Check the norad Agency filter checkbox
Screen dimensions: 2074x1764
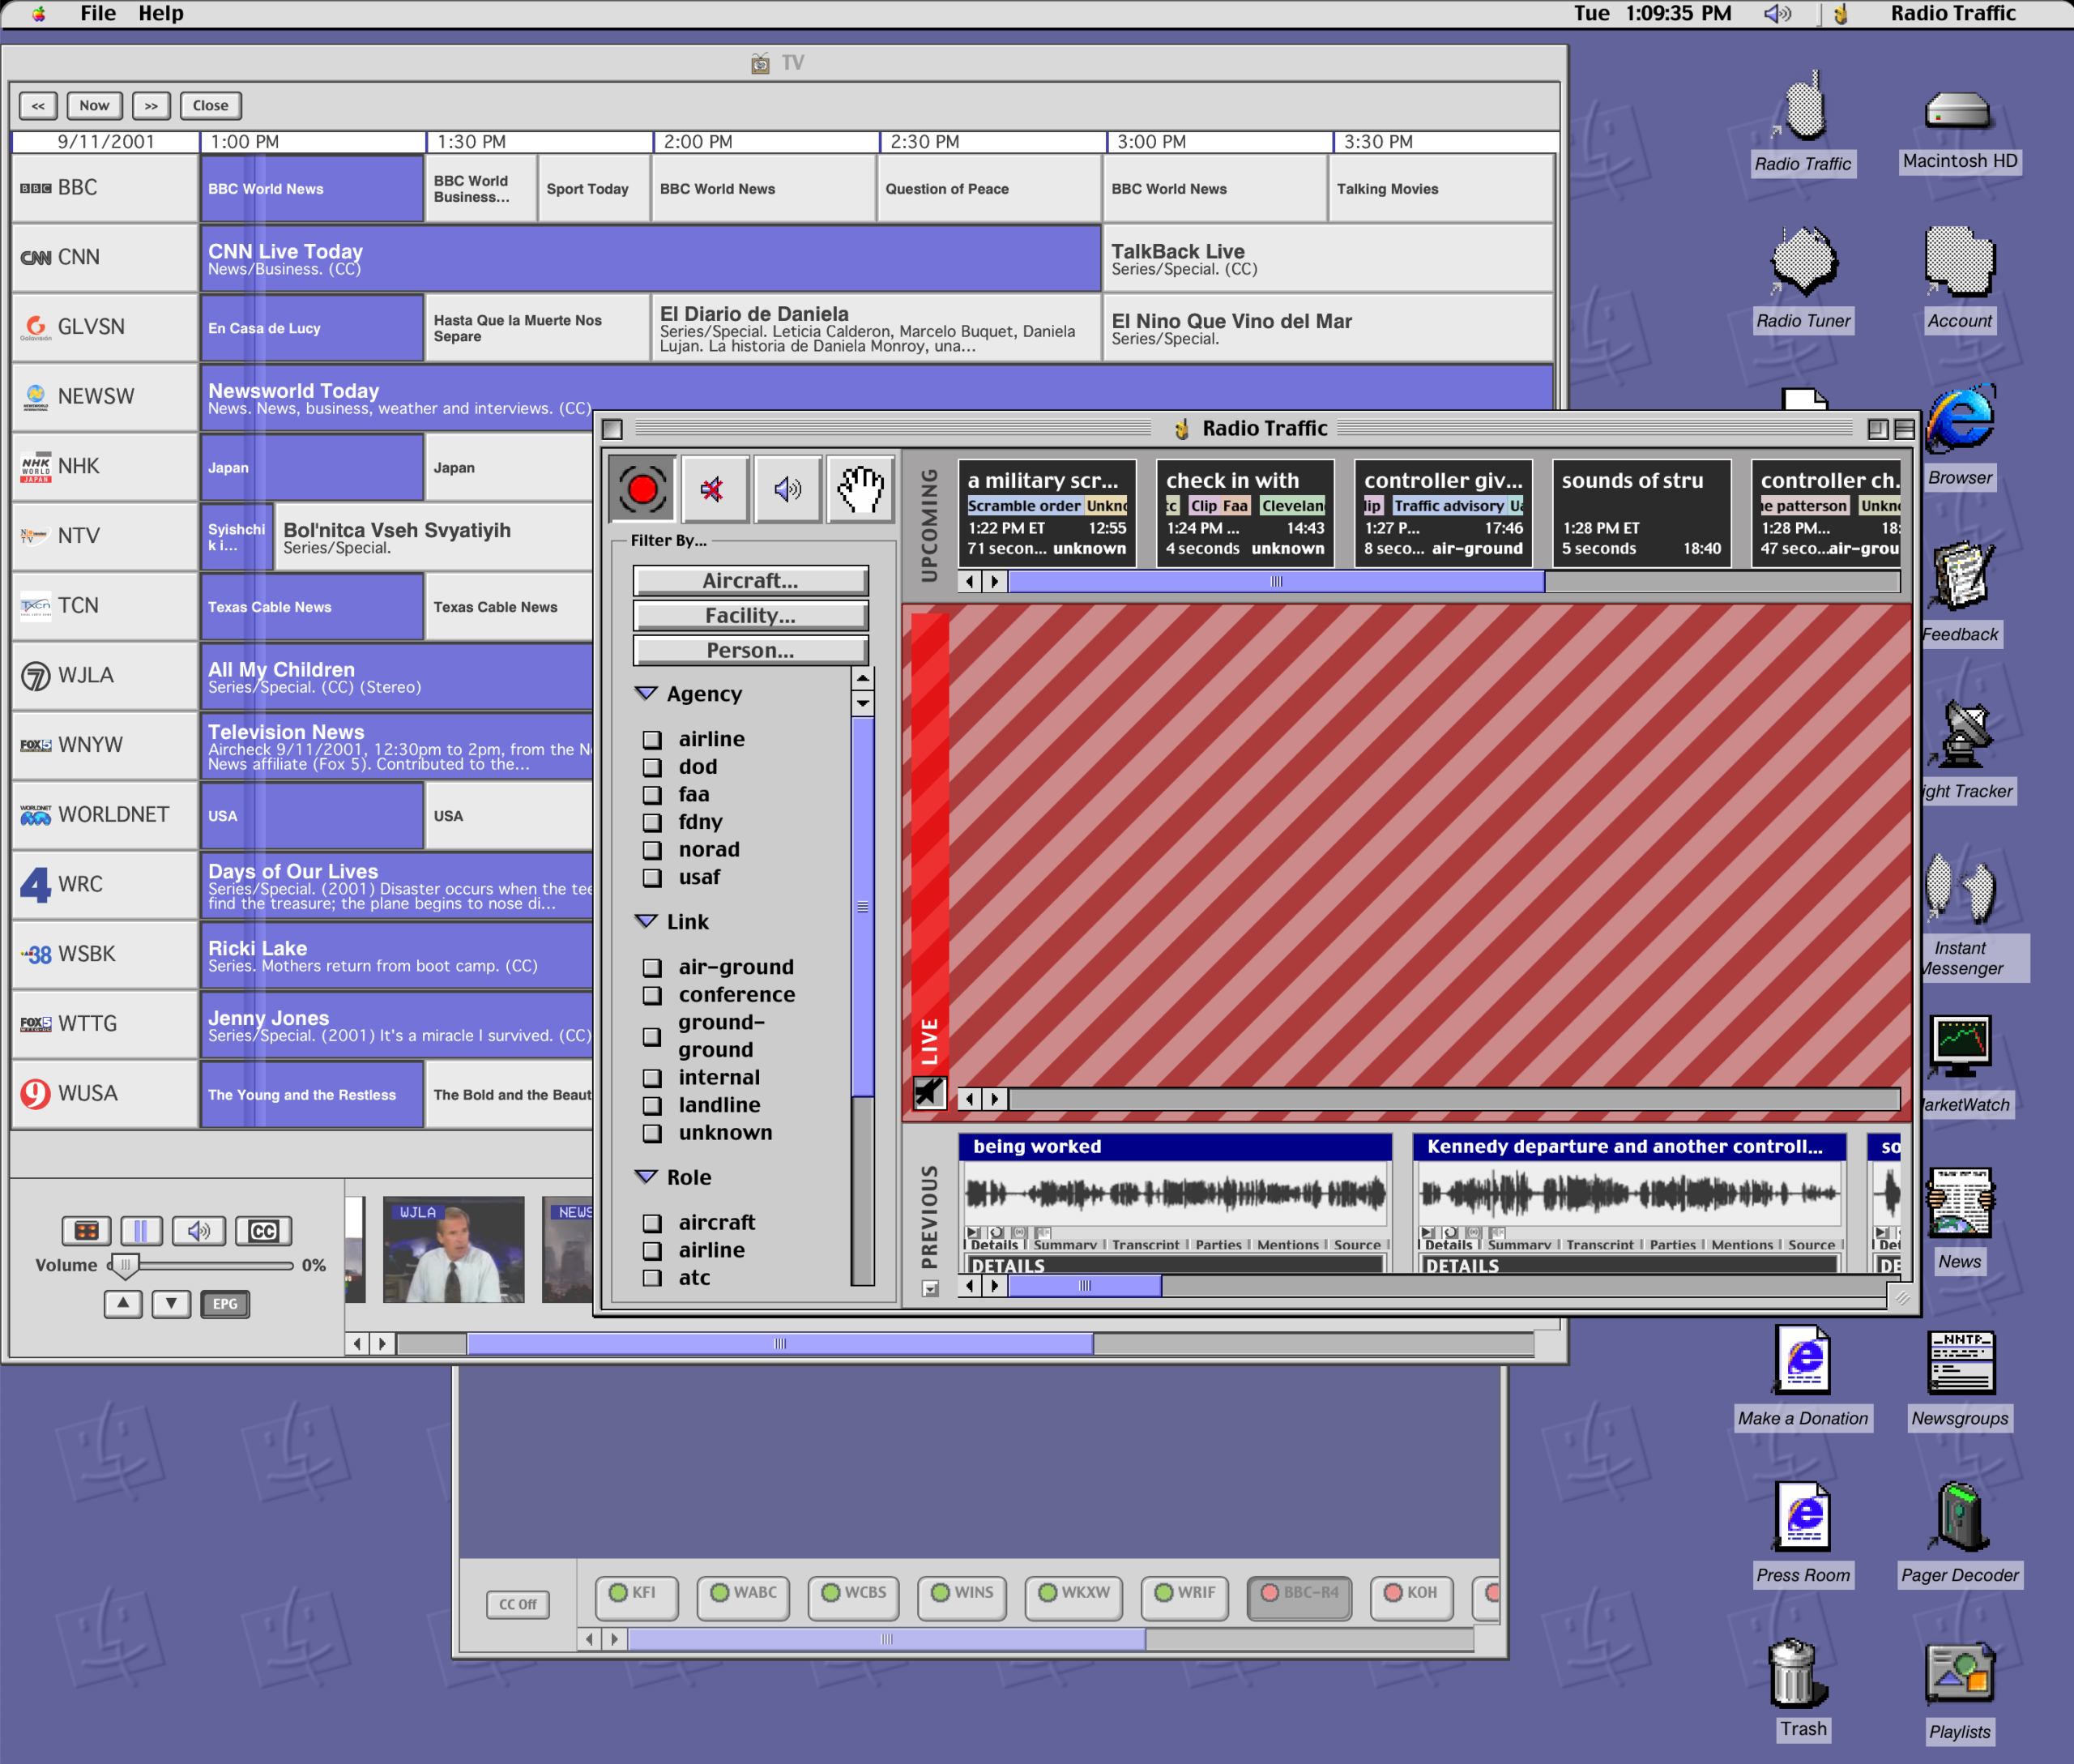click(652, 850)
